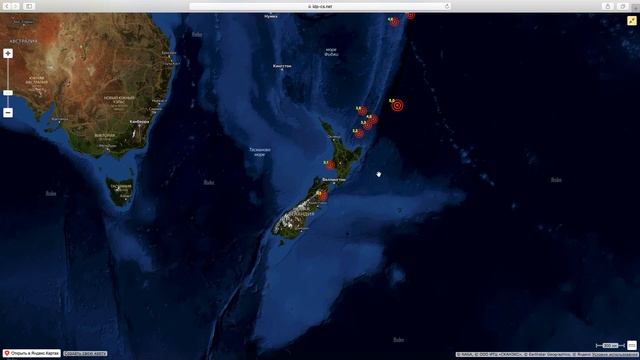Image resolution: width=640 pixels, height=360 pixels.
Task: Reload the page using the refresh icon
Action: click(x=447, y=6)
